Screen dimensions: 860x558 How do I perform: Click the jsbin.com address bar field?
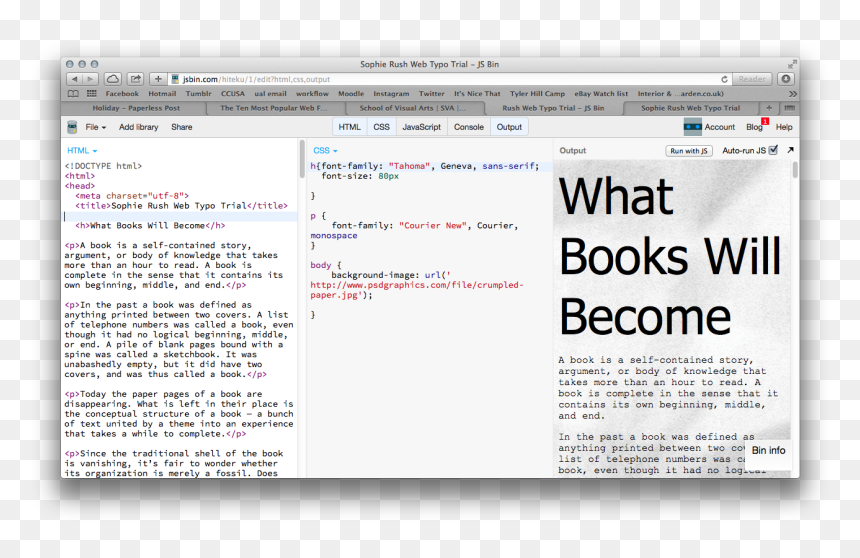450,79
